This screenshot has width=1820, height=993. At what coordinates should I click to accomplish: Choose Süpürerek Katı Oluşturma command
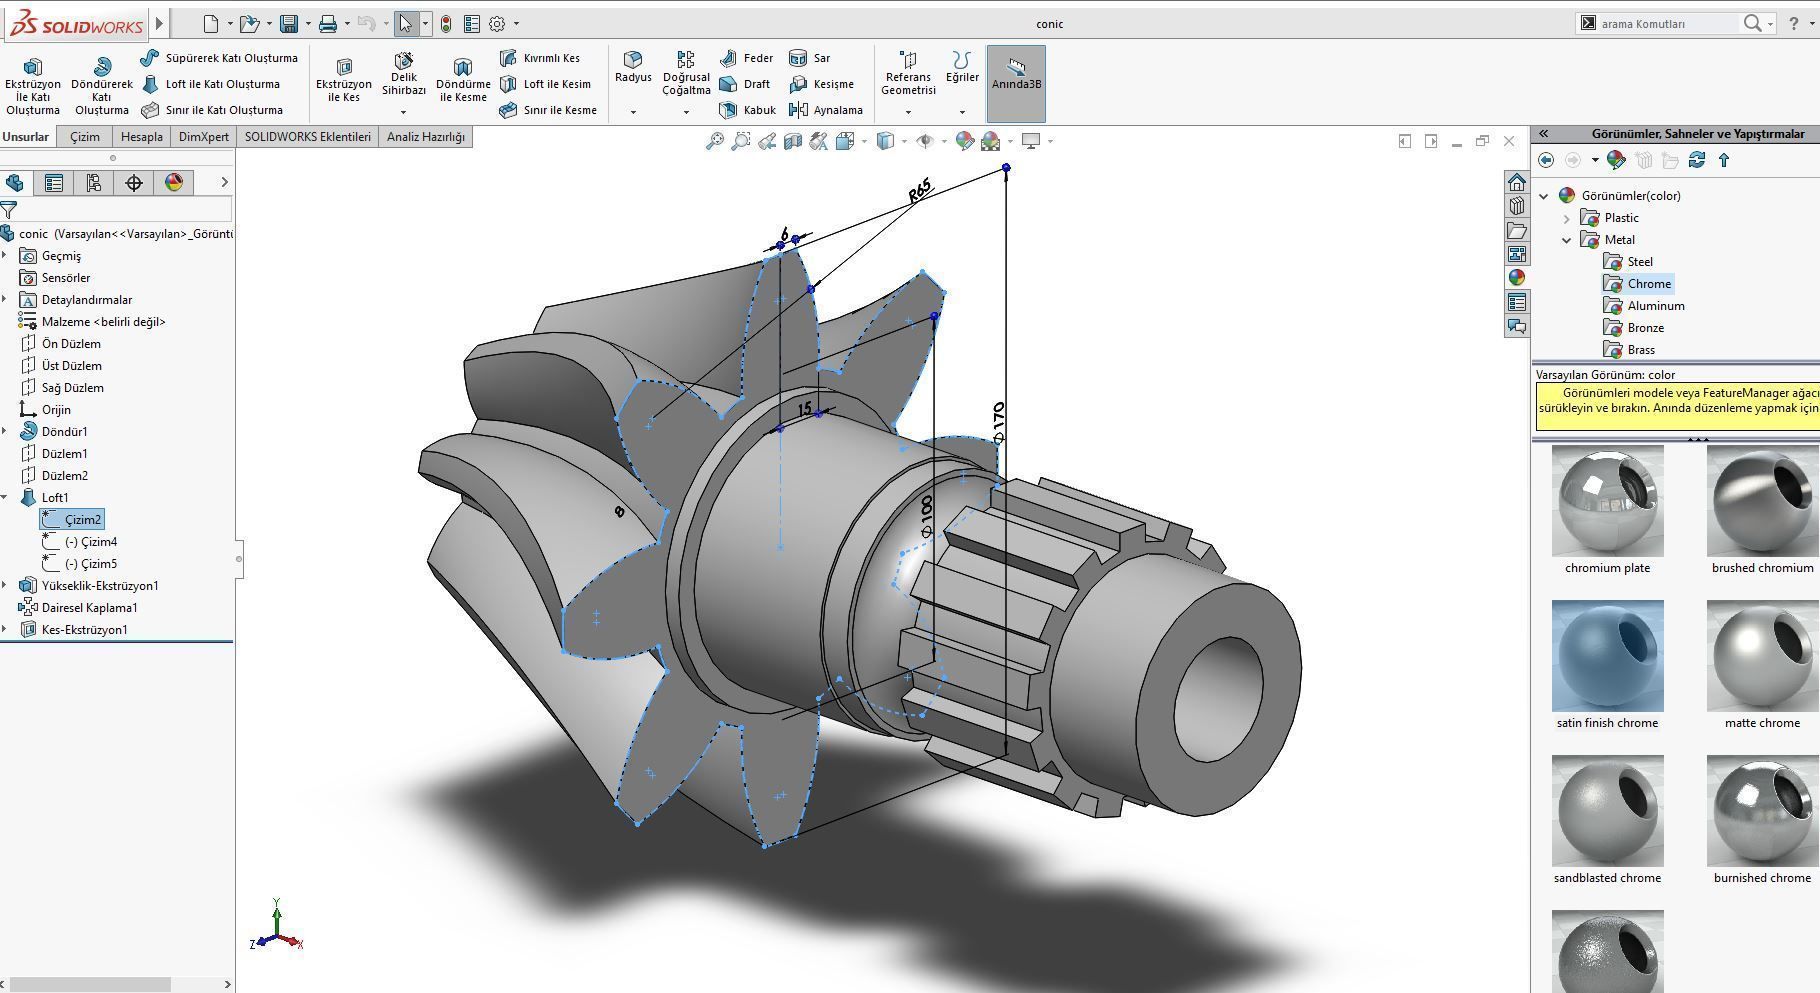coord(219,58)
